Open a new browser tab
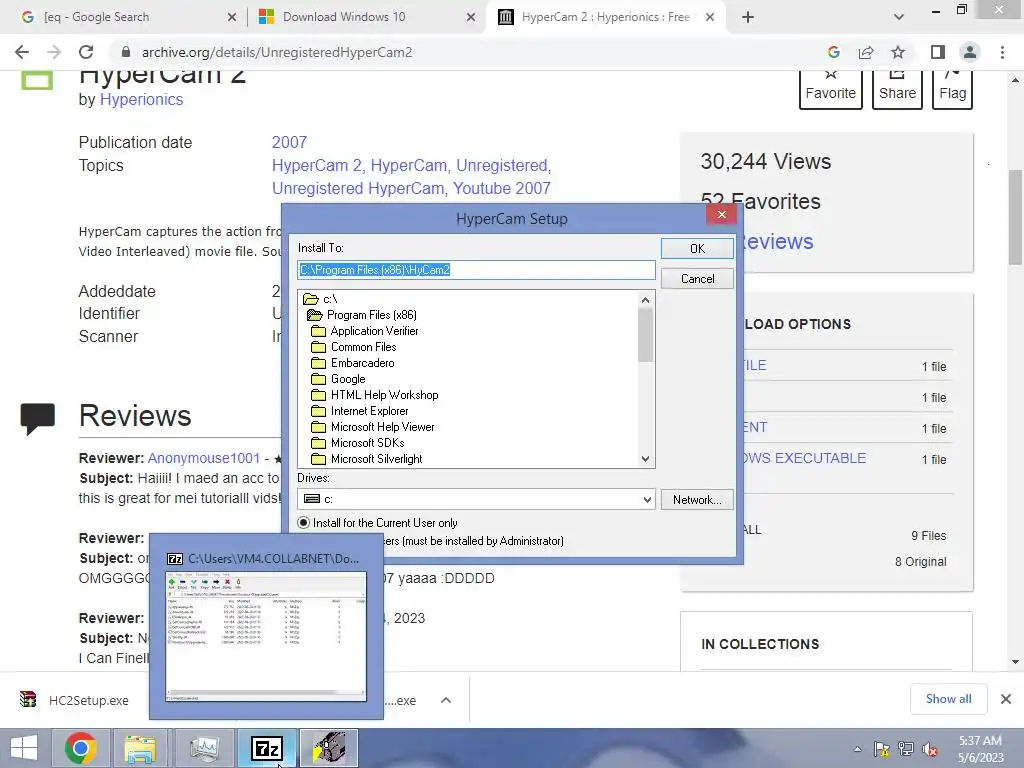 point(748,17)
